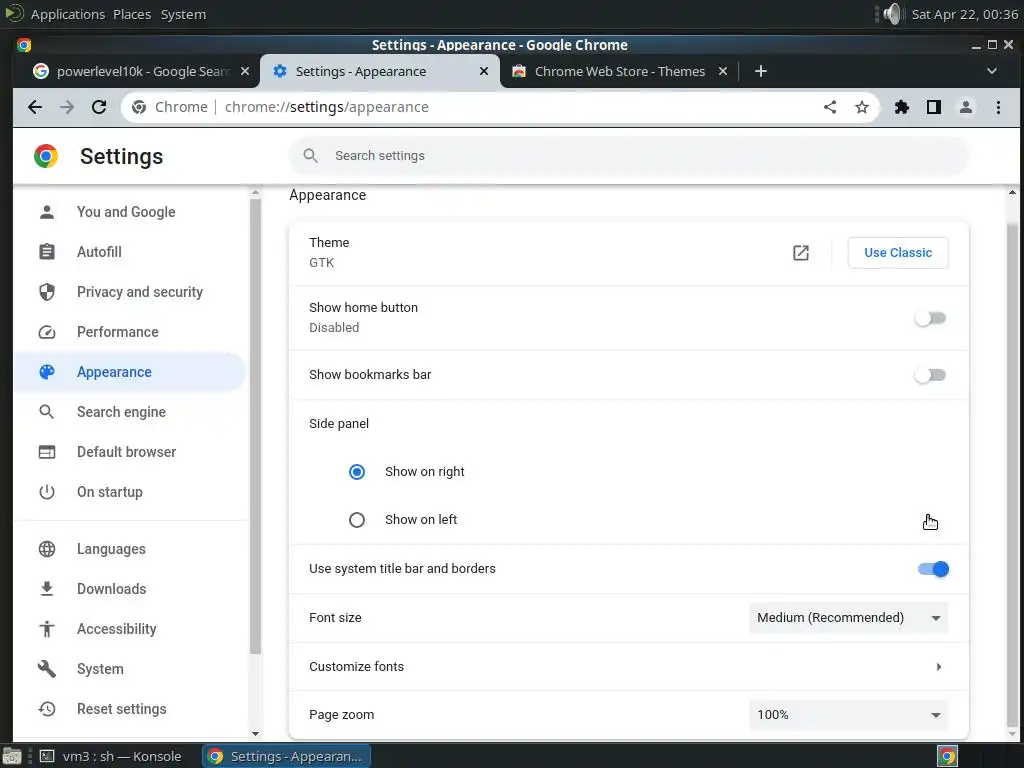The height and width of the screenshot is (768, 1024).
Task: Open the Extensions puzzle icon
Action: coord(902,107)
